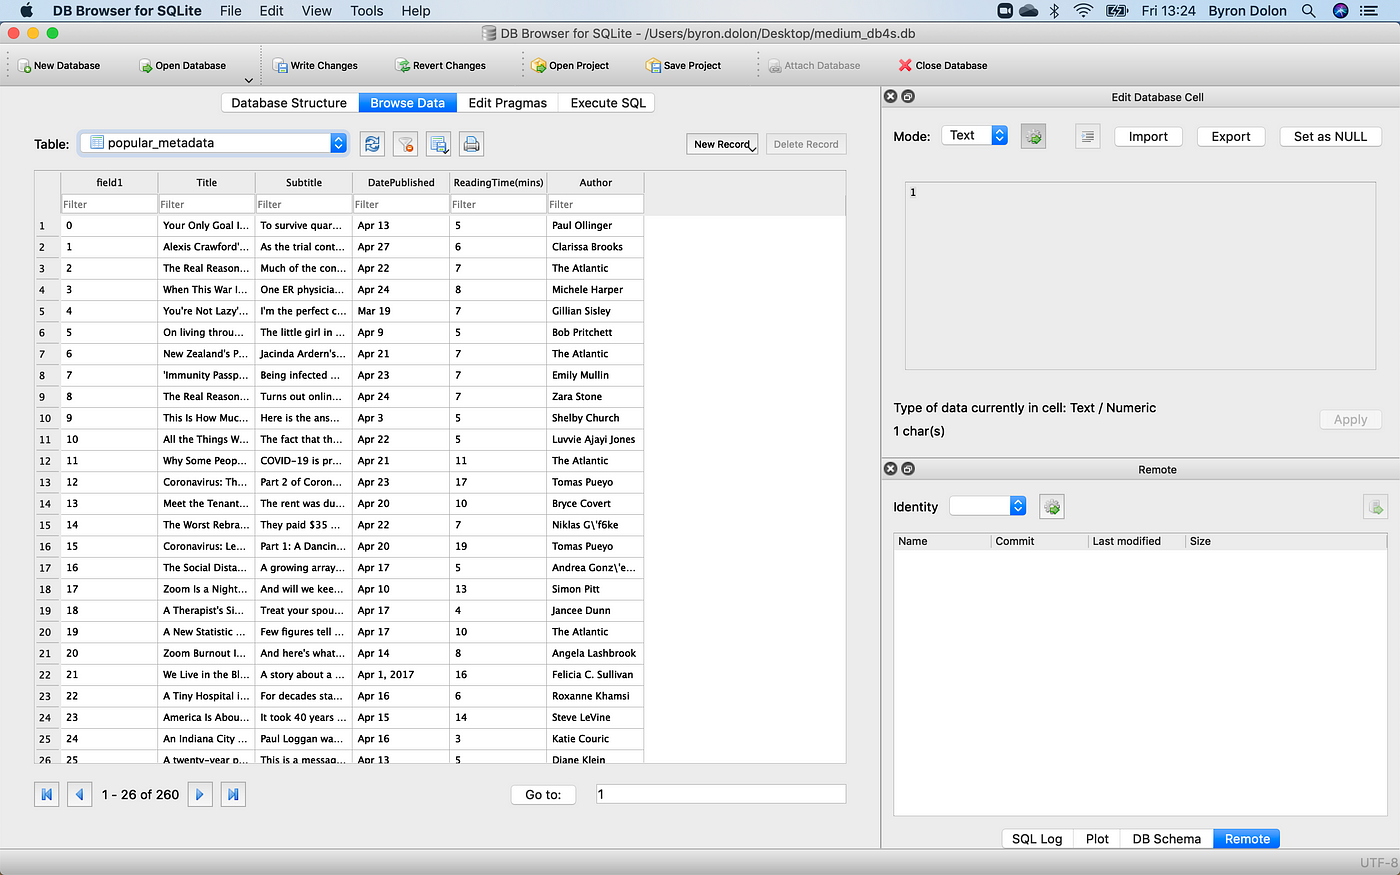
Task: Switch to the Plot tab
Action: coord(1097,839)
